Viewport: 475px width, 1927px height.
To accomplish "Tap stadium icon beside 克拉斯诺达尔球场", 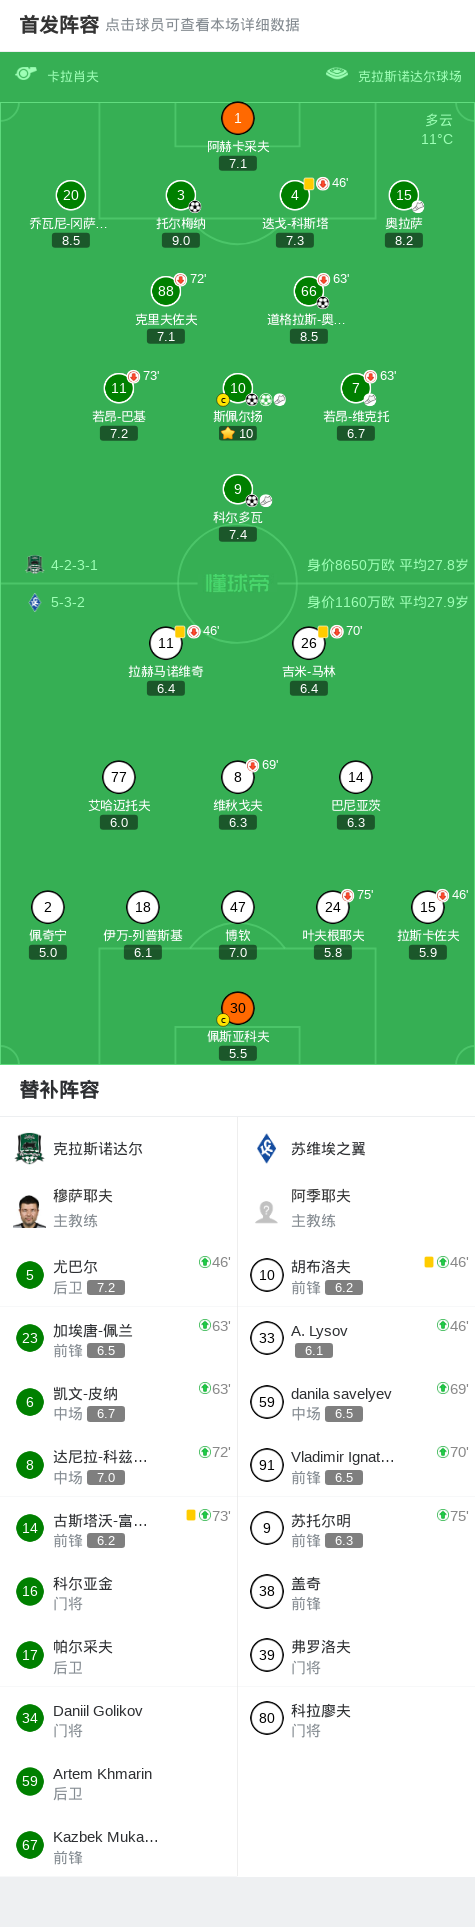I will pyautogui.click(x=337, y=75).
